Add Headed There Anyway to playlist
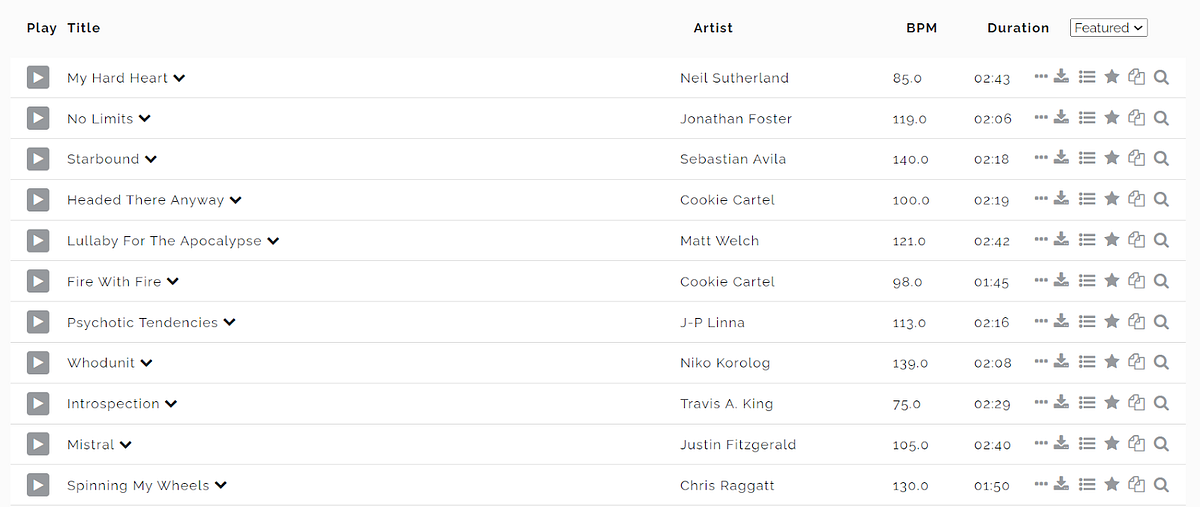 pos(1088,199)
